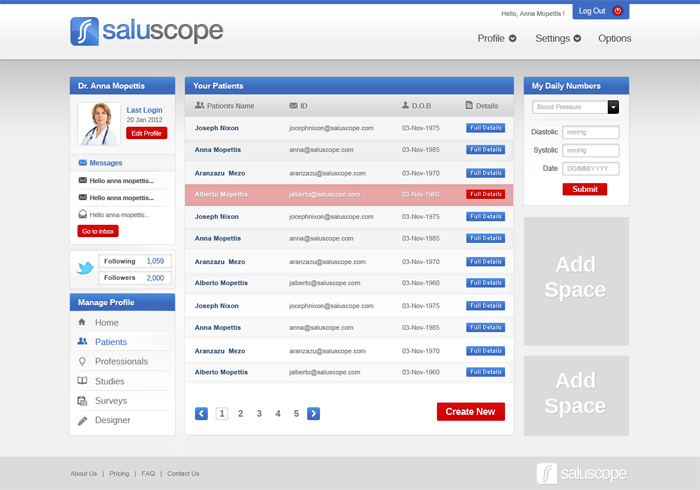Click the Designer pencil icon

[83, 421]
